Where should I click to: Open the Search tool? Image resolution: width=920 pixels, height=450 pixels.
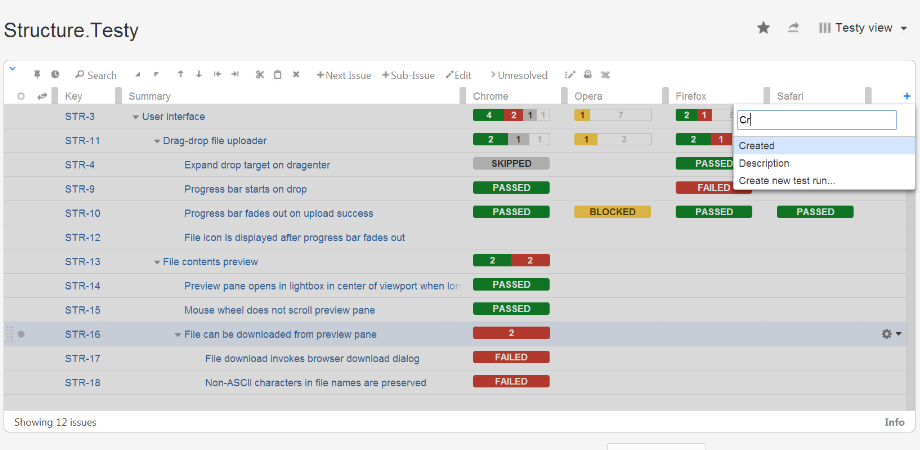coord(96,75)
